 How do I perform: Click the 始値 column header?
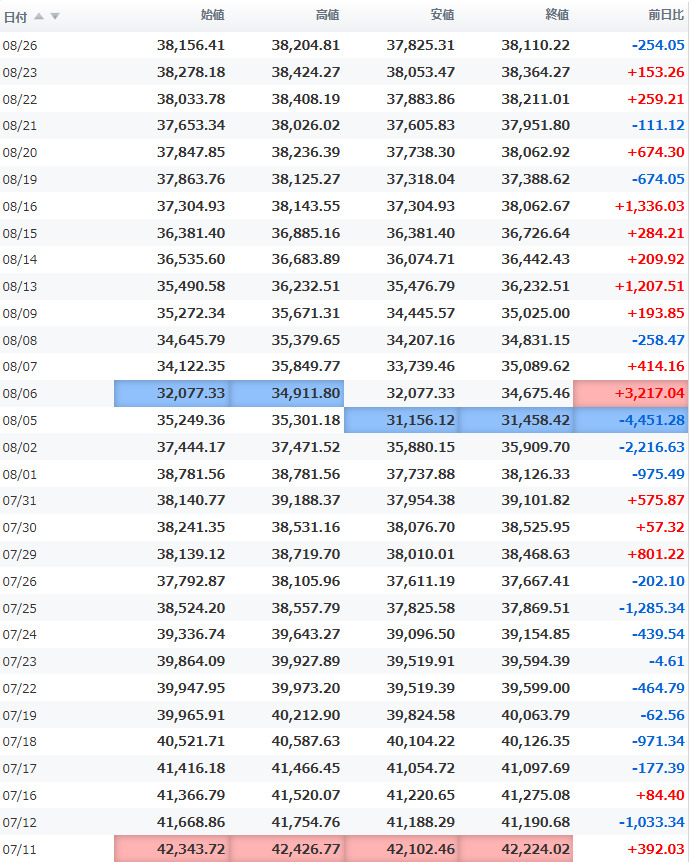212,15
